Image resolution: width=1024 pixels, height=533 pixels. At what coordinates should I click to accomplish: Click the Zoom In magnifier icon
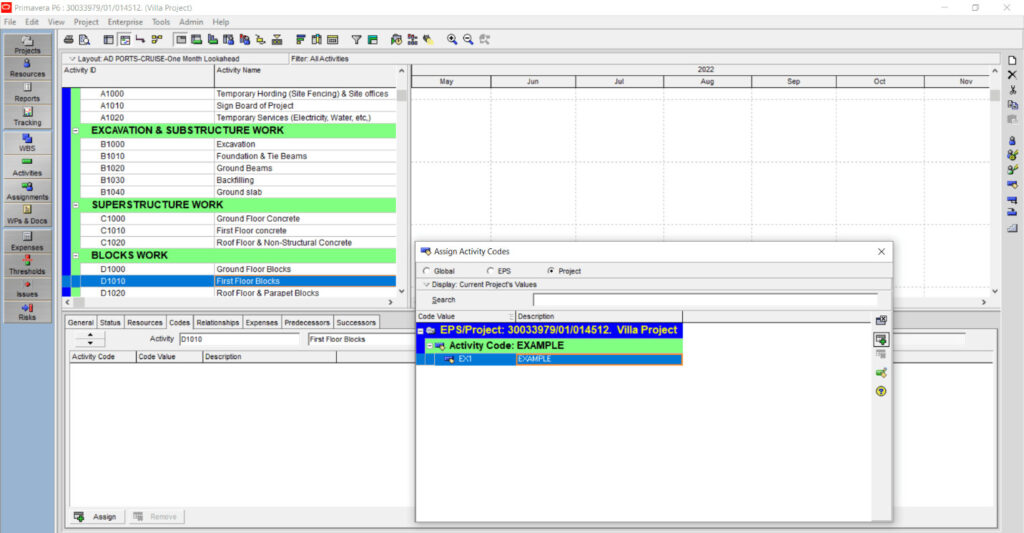(x=452, y=40)
